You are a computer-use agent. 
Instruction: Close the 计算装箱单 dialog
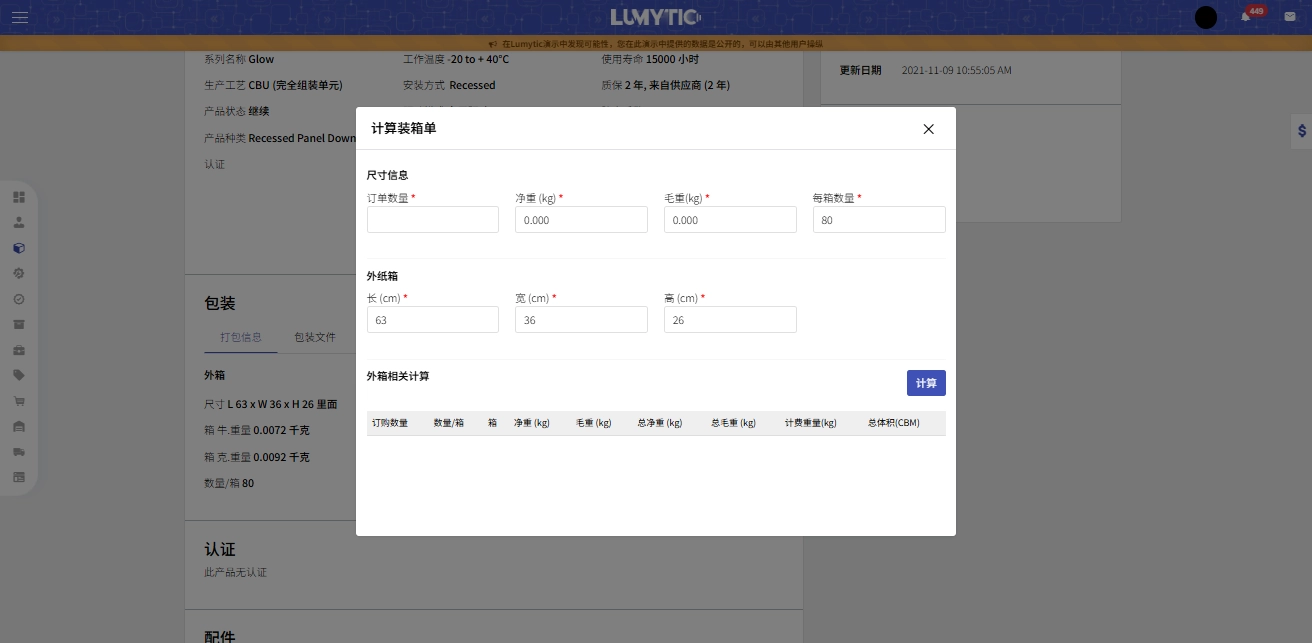(928, 129)
